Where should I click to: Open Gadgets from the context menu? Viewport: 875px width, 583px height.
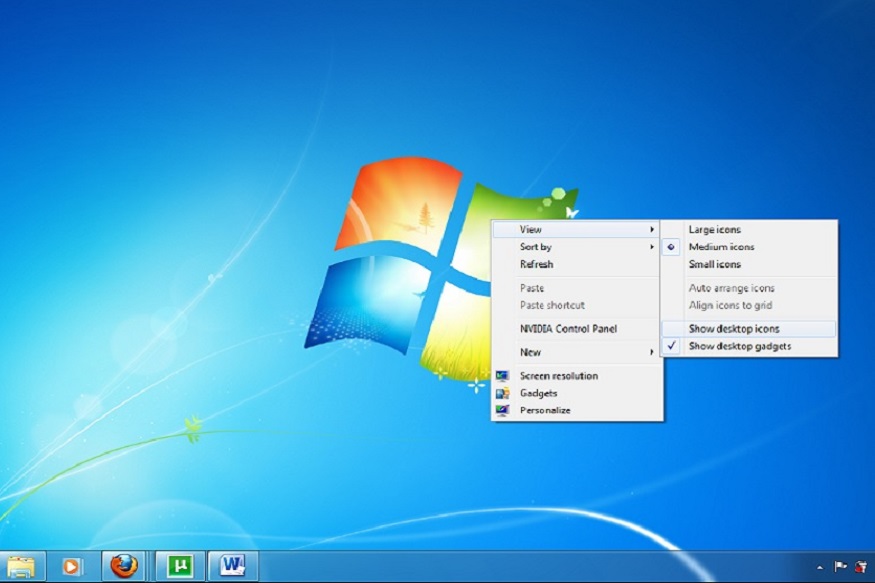coord(538,393)
